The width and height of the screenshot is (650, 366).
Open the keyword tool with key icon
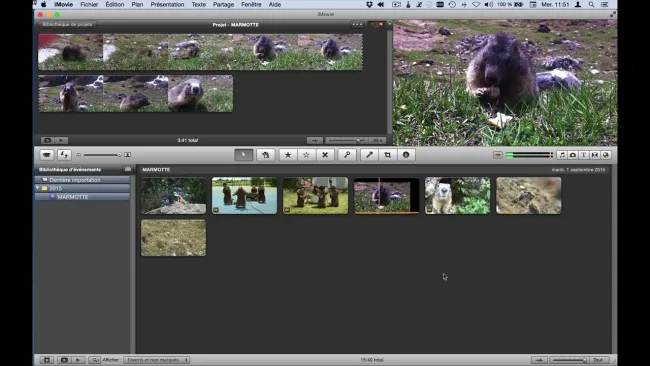coord(347,155)
